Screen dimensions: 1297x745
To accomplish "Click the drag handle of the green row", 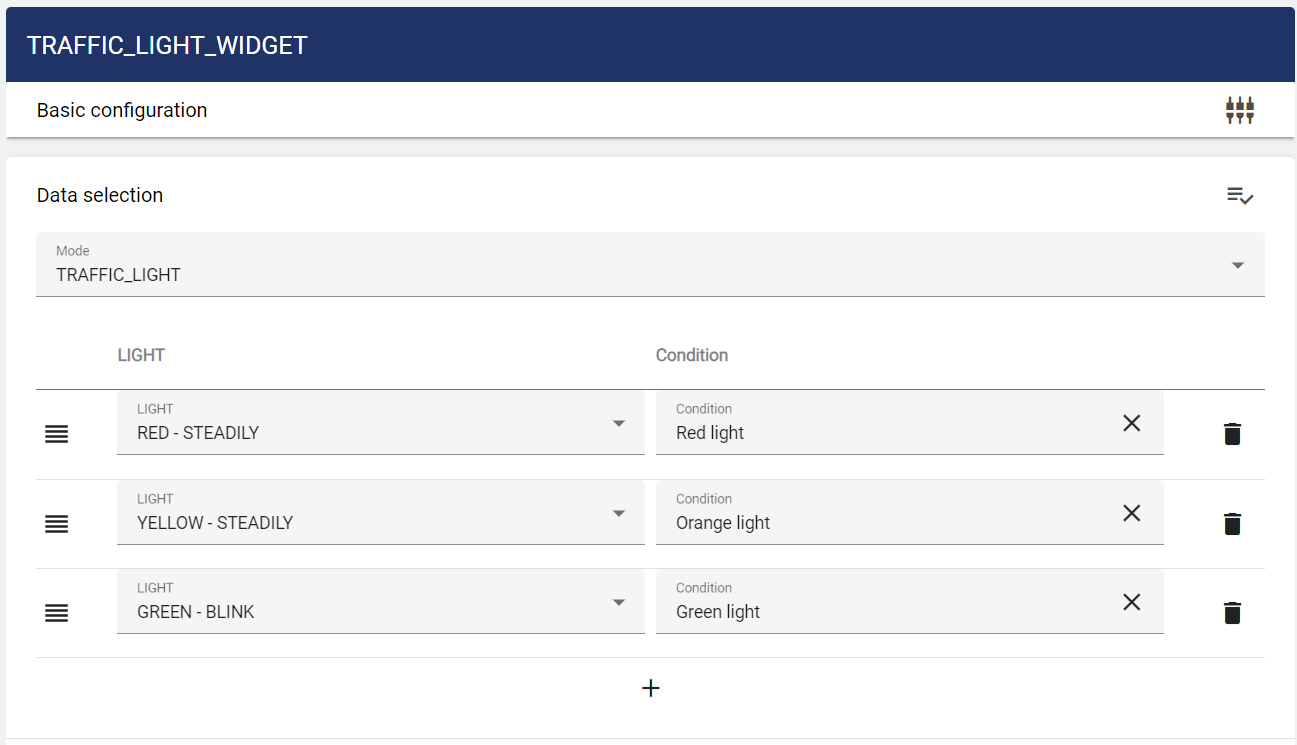I will pos(57,613).
